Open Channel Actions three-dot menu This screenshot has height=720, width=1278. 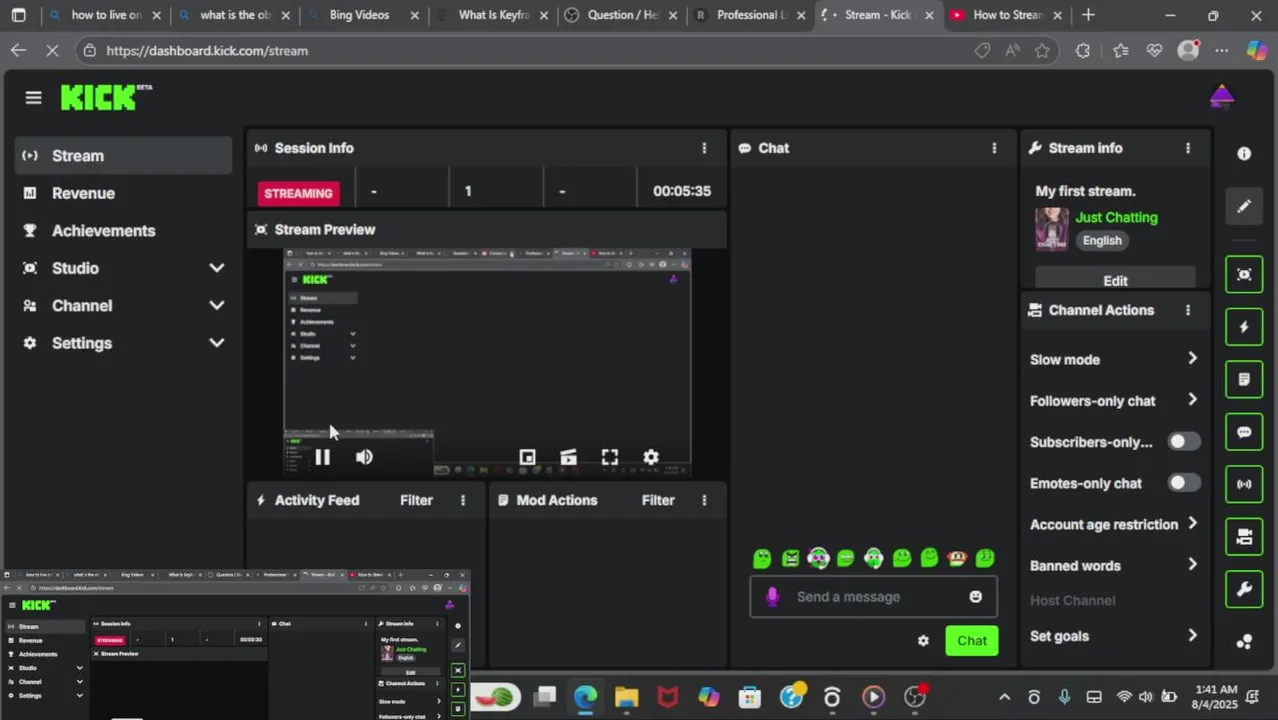[1188, 310]
